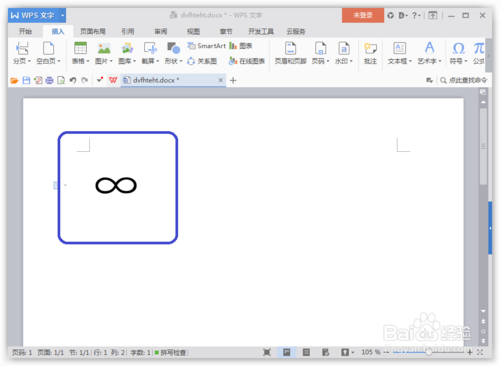The image size is (500, 366).
Task: Click the chart (图表) button
Action: coord(241,46)
